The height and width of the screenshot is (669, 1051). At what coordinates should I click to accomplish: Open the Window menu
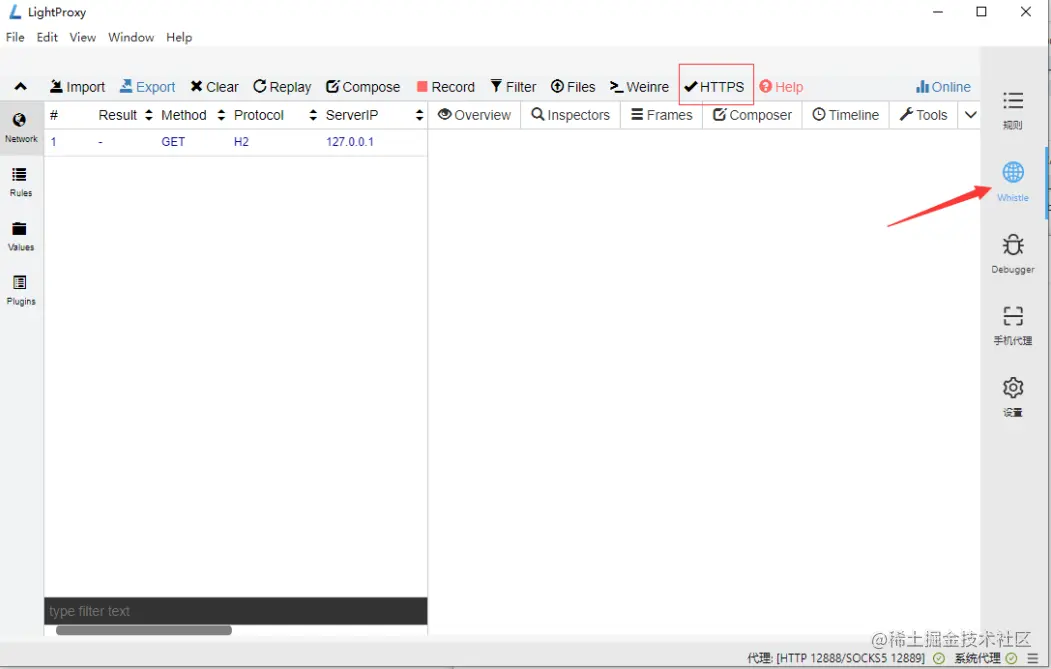coord(131,38)
